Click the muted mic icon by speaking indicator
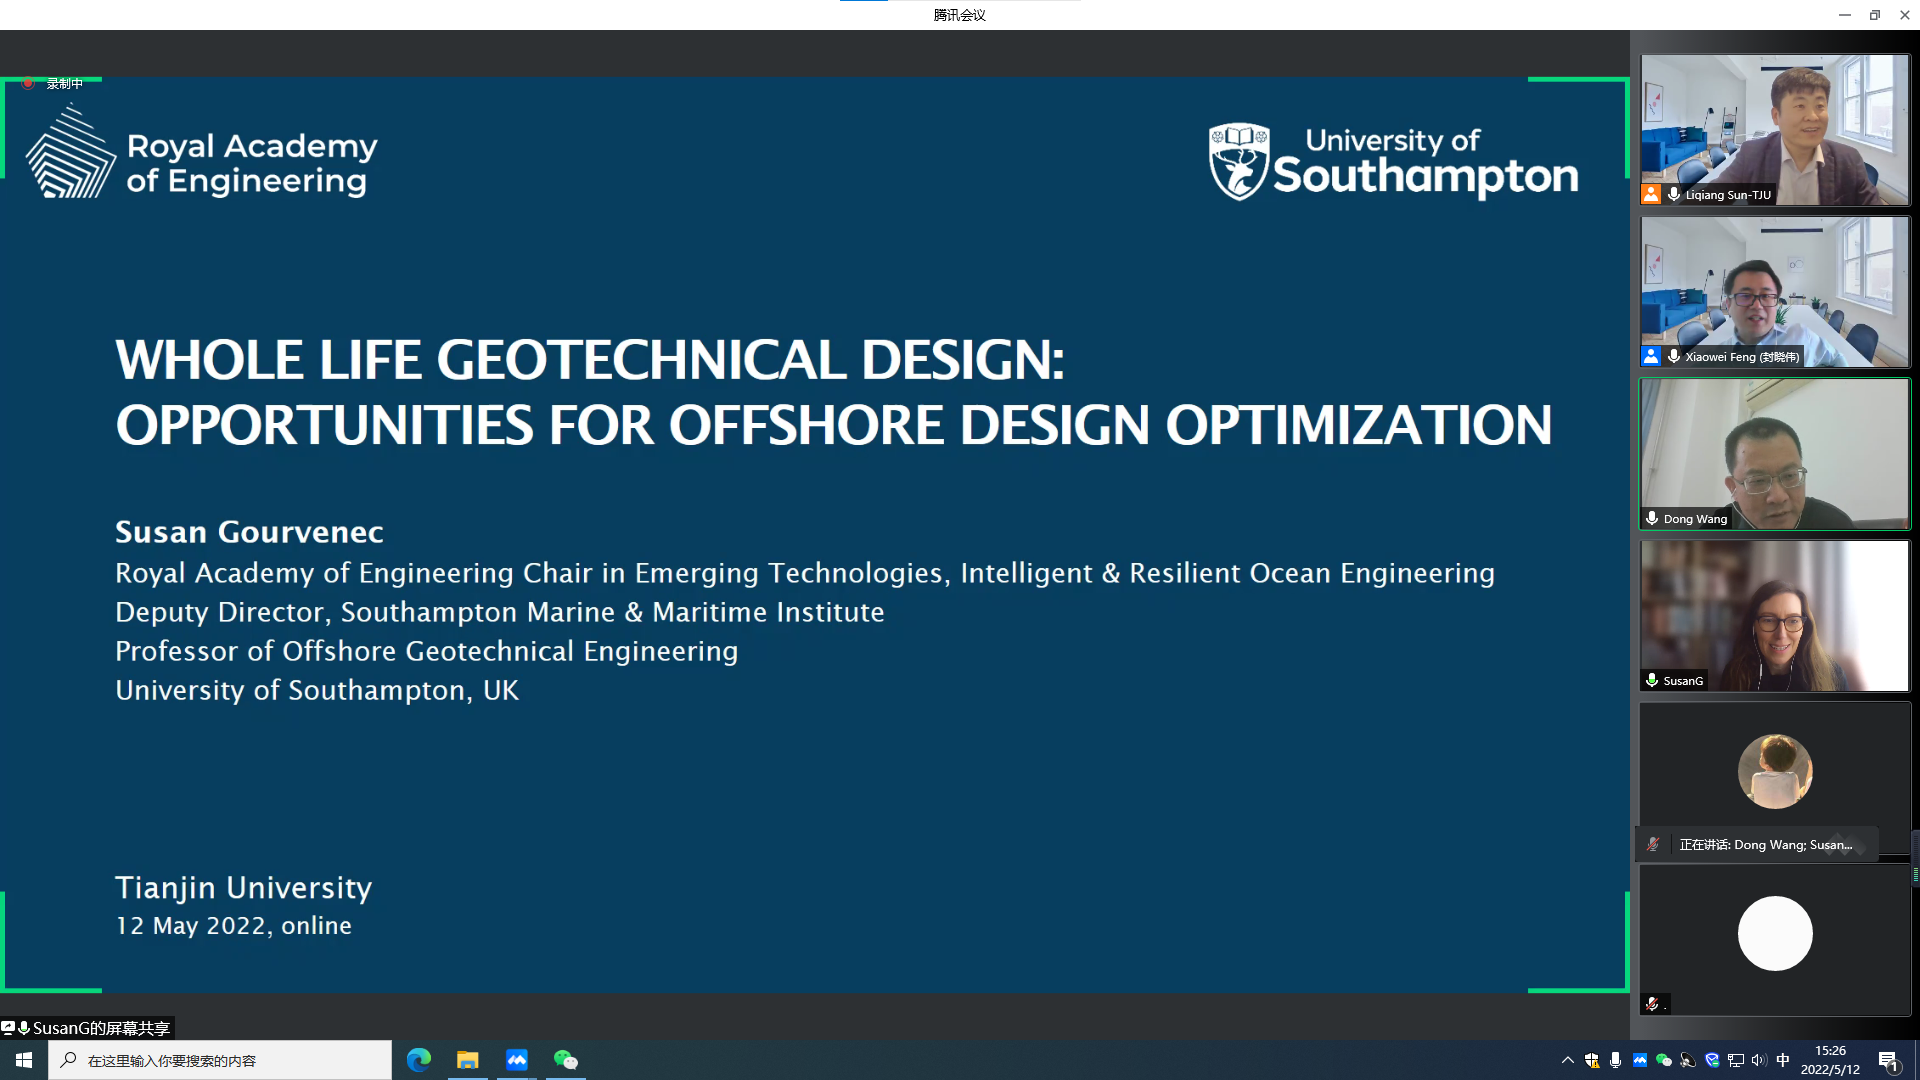The image size is (1920, 1080). click(1653, 845)
